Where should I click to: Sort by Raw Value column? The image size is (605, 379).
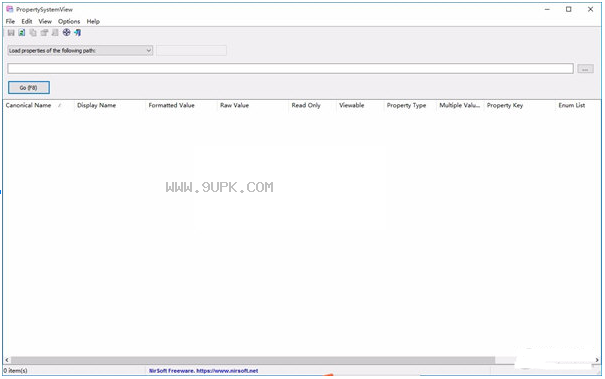253,105
